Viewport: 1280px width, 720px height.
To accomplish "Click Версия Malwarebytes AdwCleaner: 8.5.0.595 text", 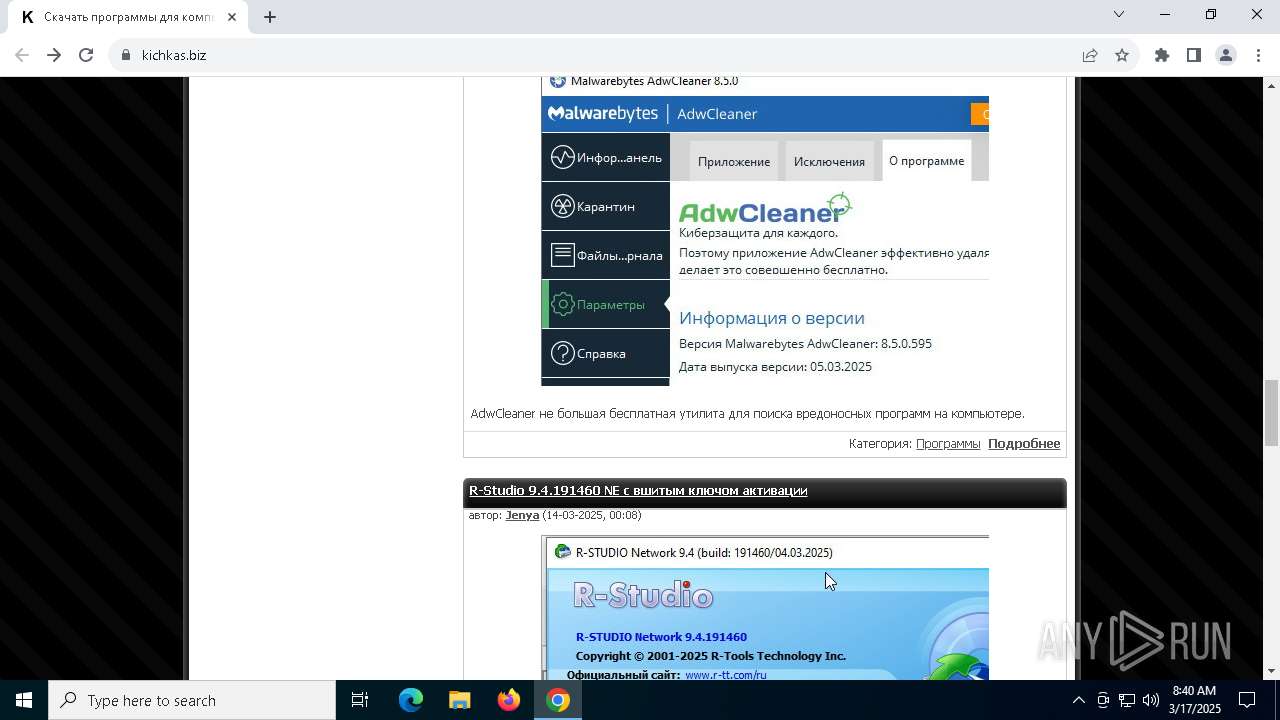I will tap(805, 344).
